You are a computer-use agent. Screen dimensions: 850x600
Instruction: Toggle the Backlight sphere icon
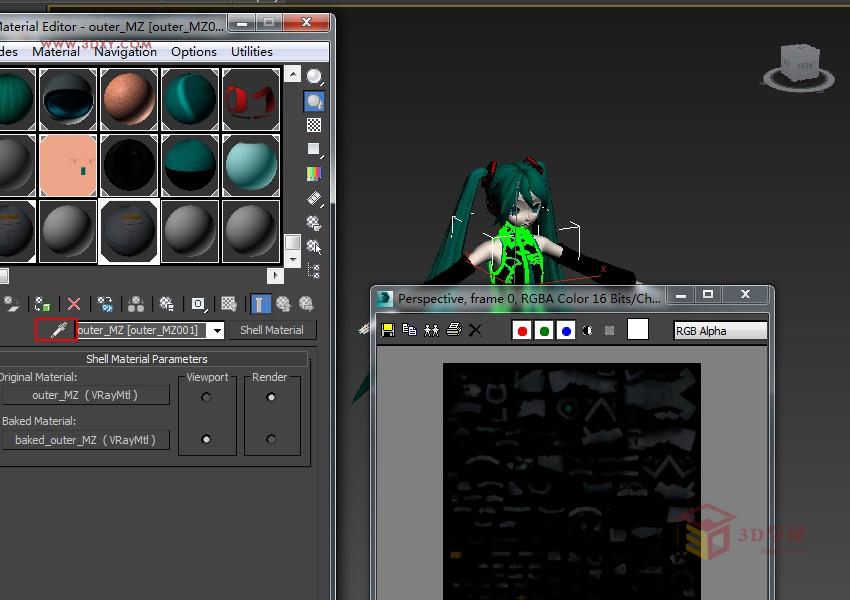(x=314, y=101)
